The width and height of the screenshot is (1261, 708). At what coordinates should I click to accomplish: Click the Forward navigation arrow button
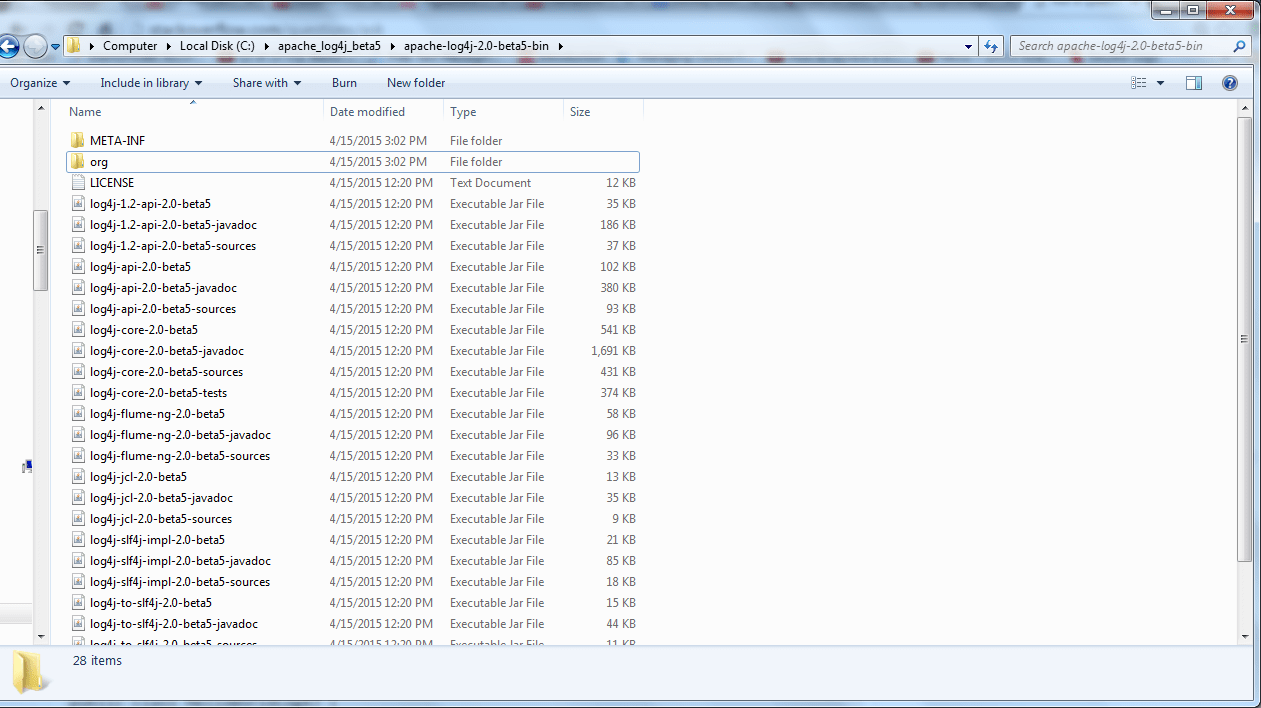[35, 46]
